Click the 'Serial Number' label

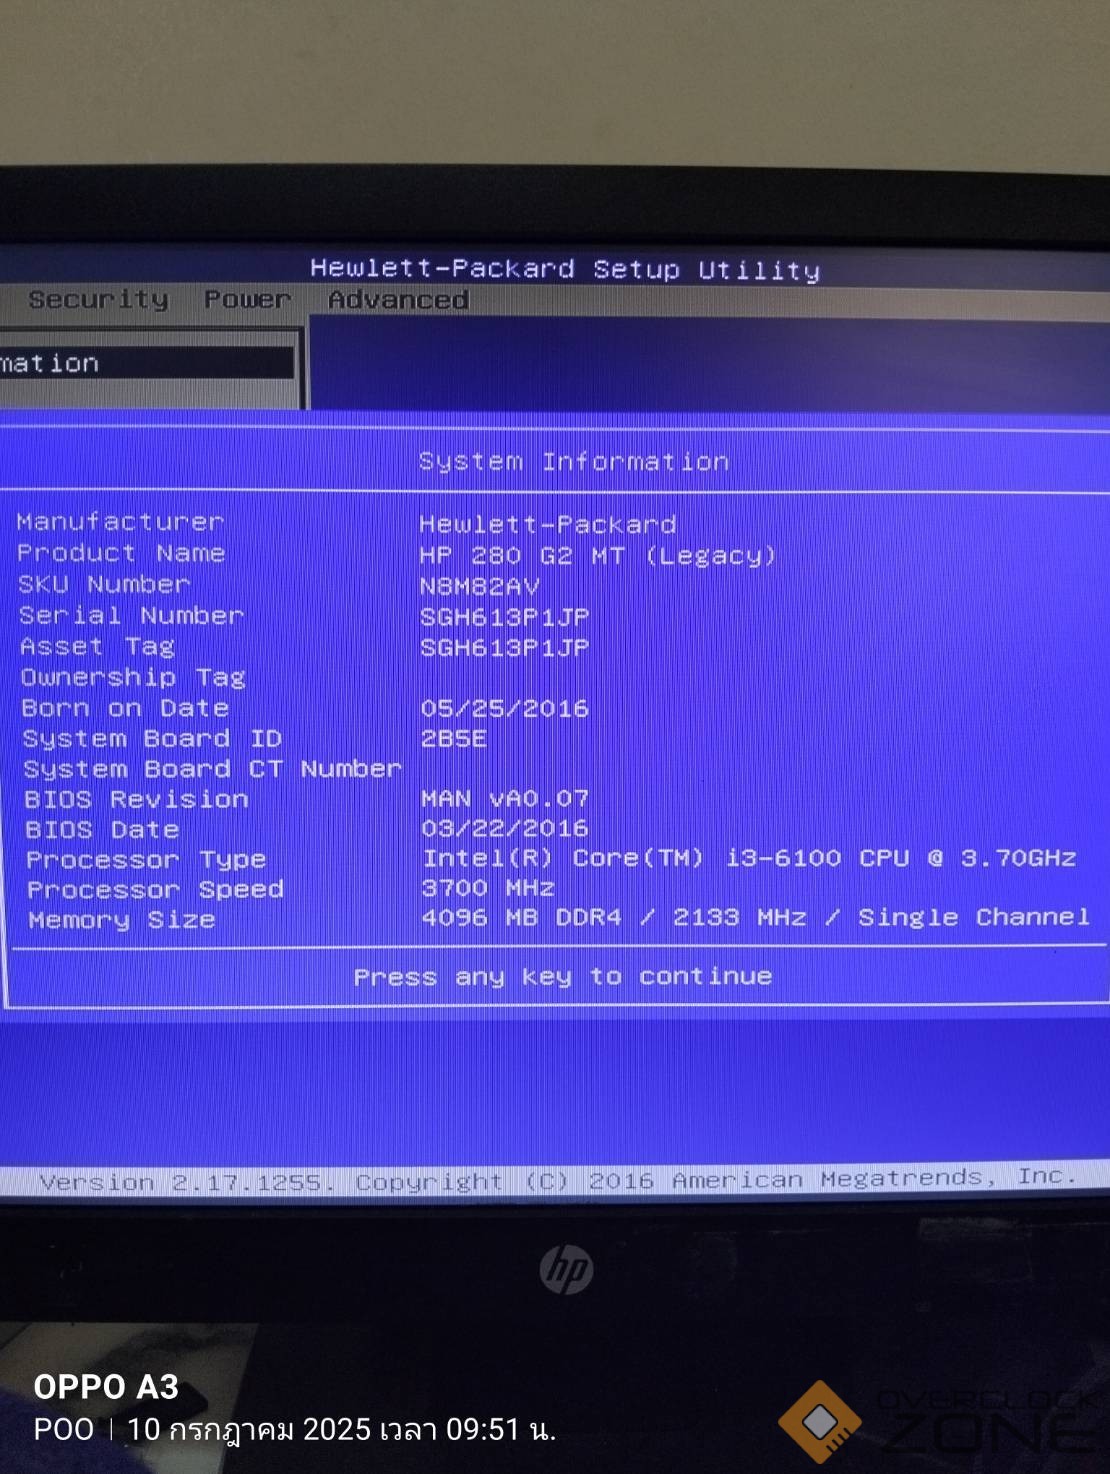pyautogui.click(x=131, y=615)
